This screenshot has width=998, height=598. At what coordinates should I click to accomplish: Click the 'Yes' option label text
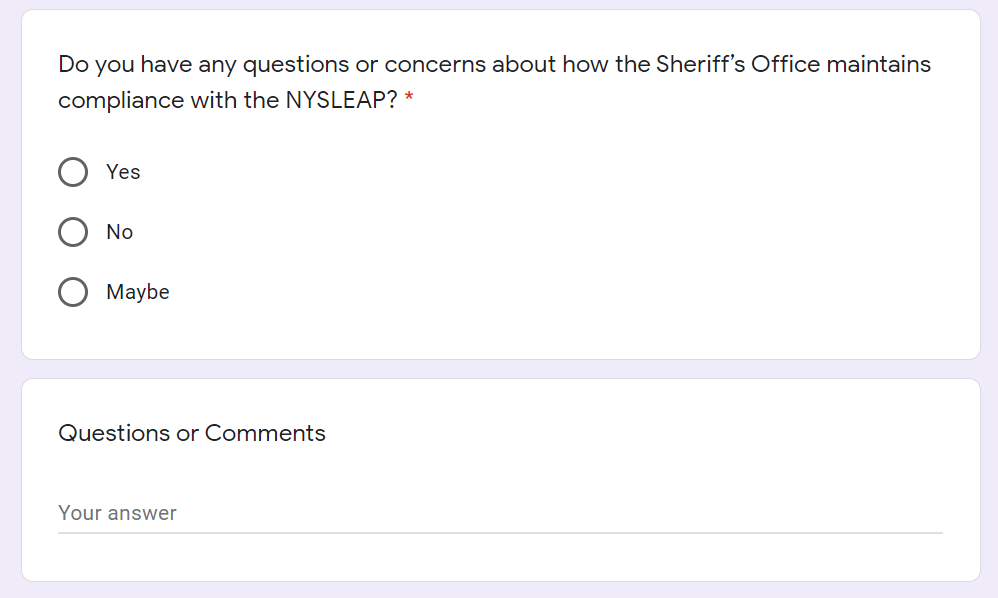pyautogui.click(x=123, y=172)
